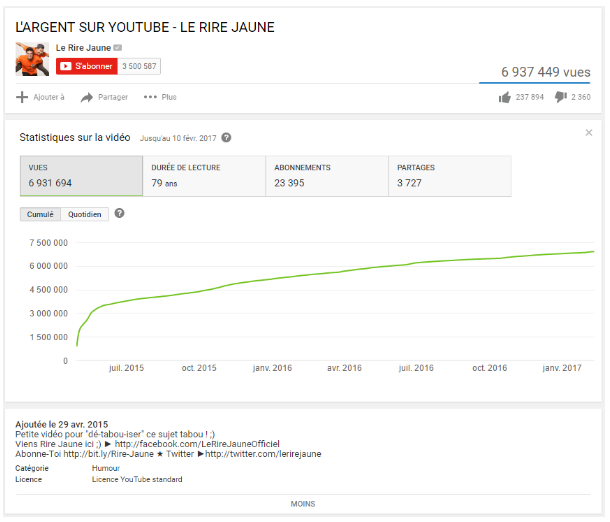The width and height of the screenshot is (610, 522).
Task: Click the red S'abonner subscribe button
Action: [x=86, y=67]
